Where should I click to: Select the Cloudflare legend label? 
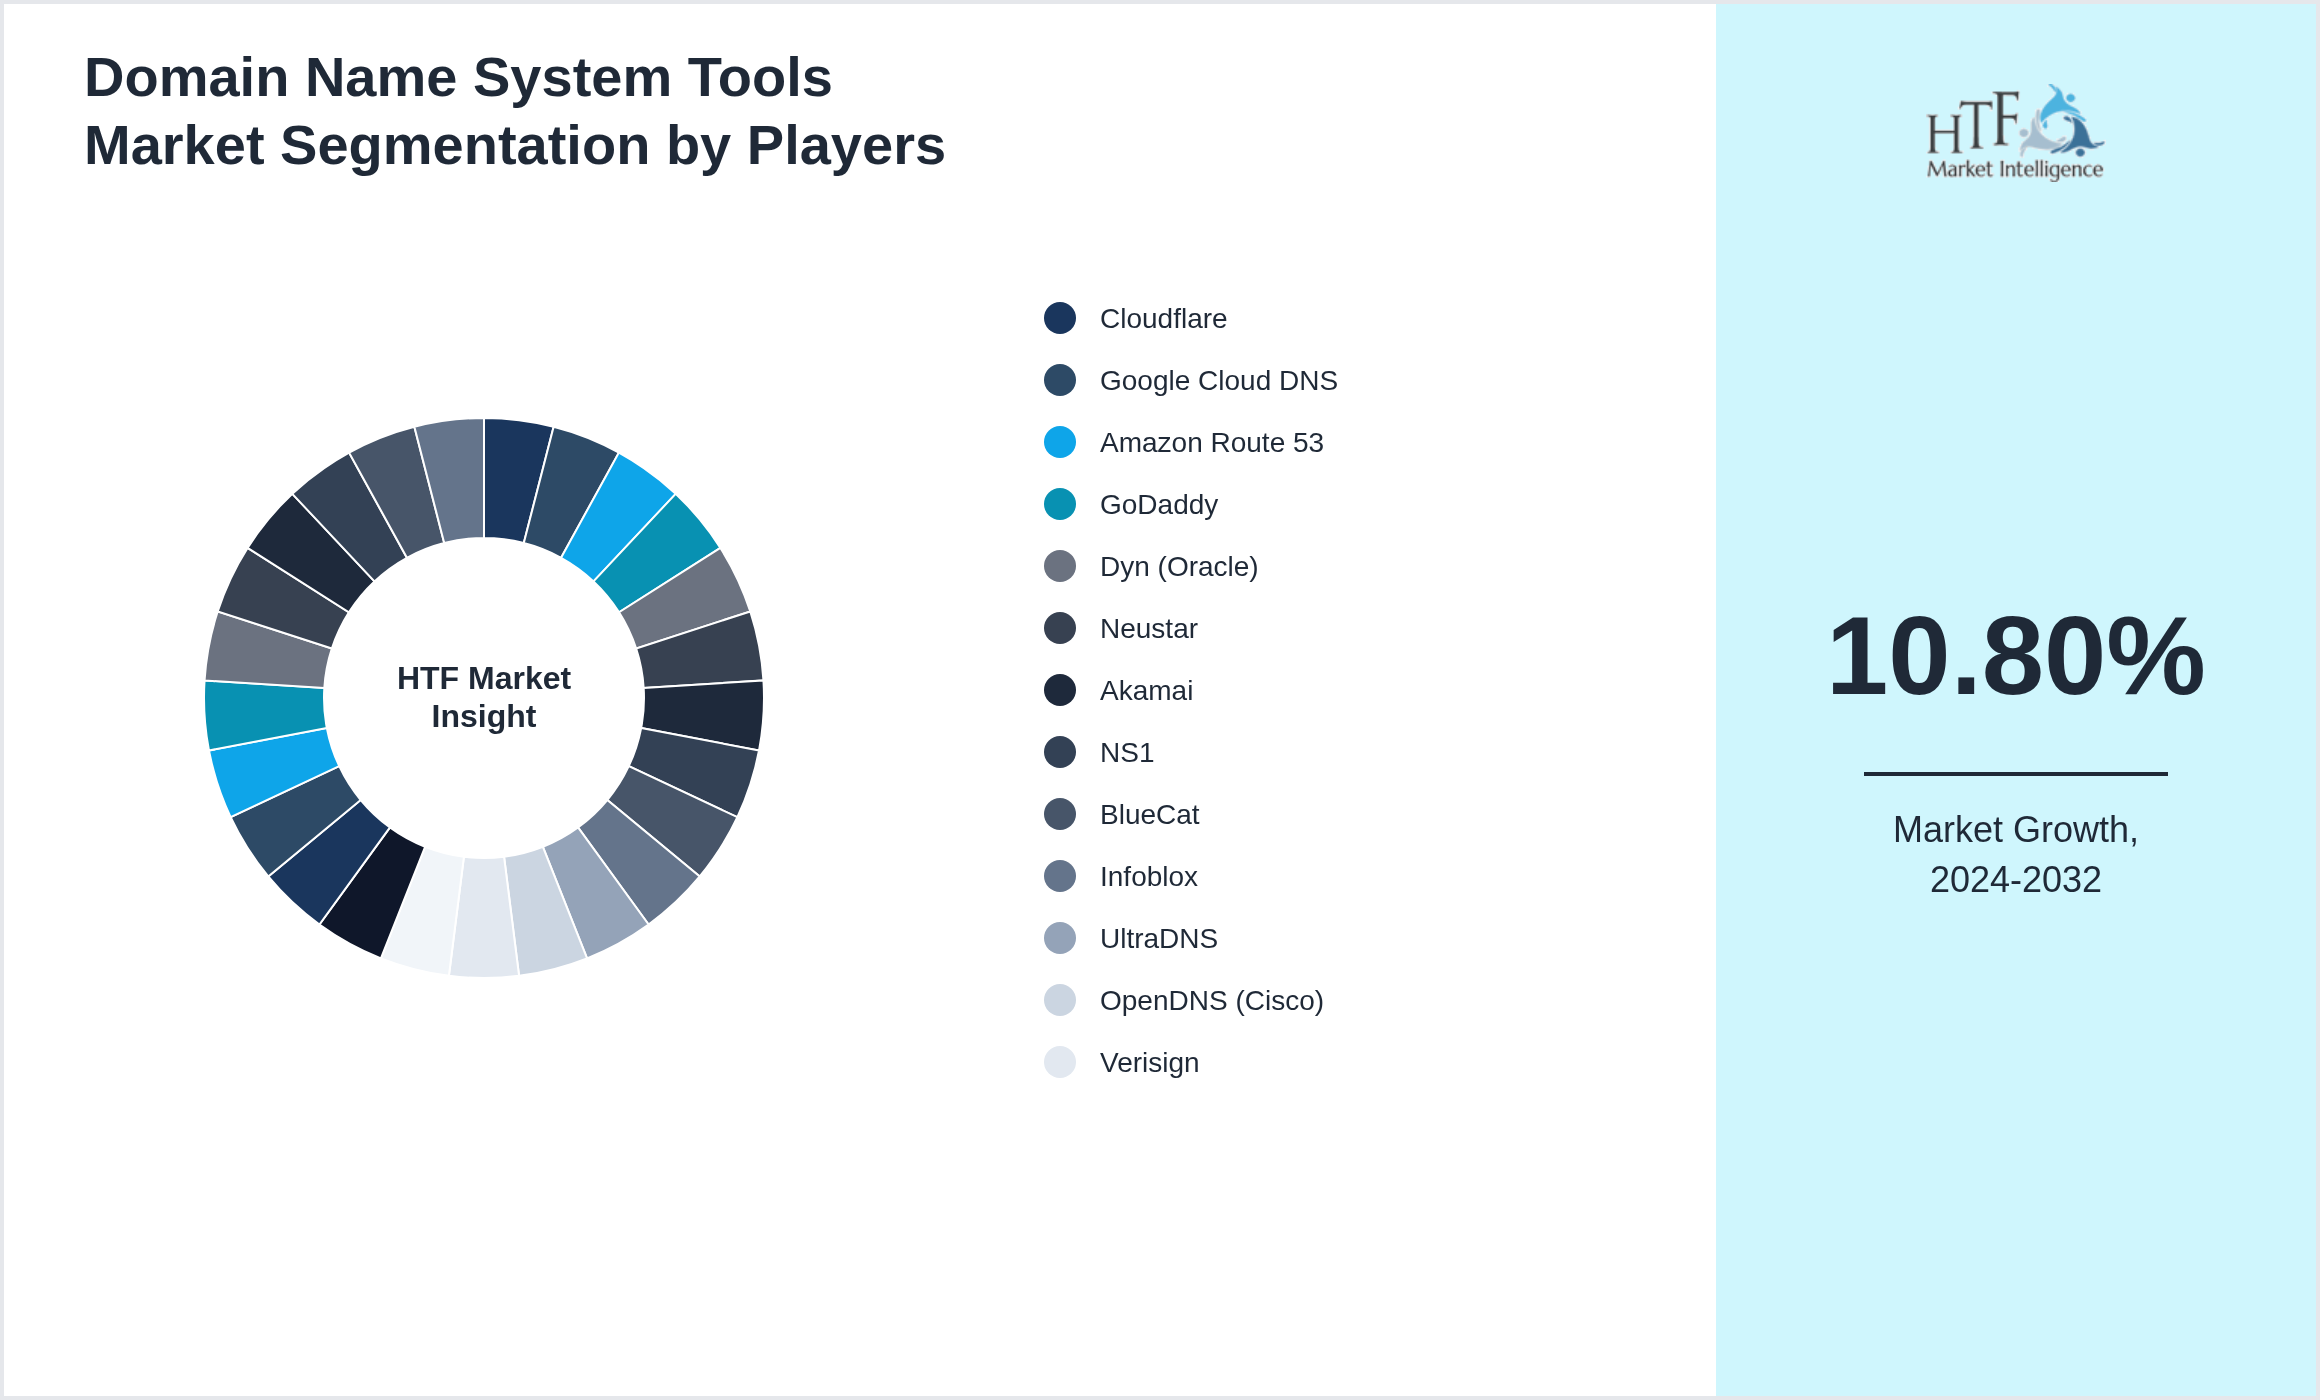click(1163, 318)
